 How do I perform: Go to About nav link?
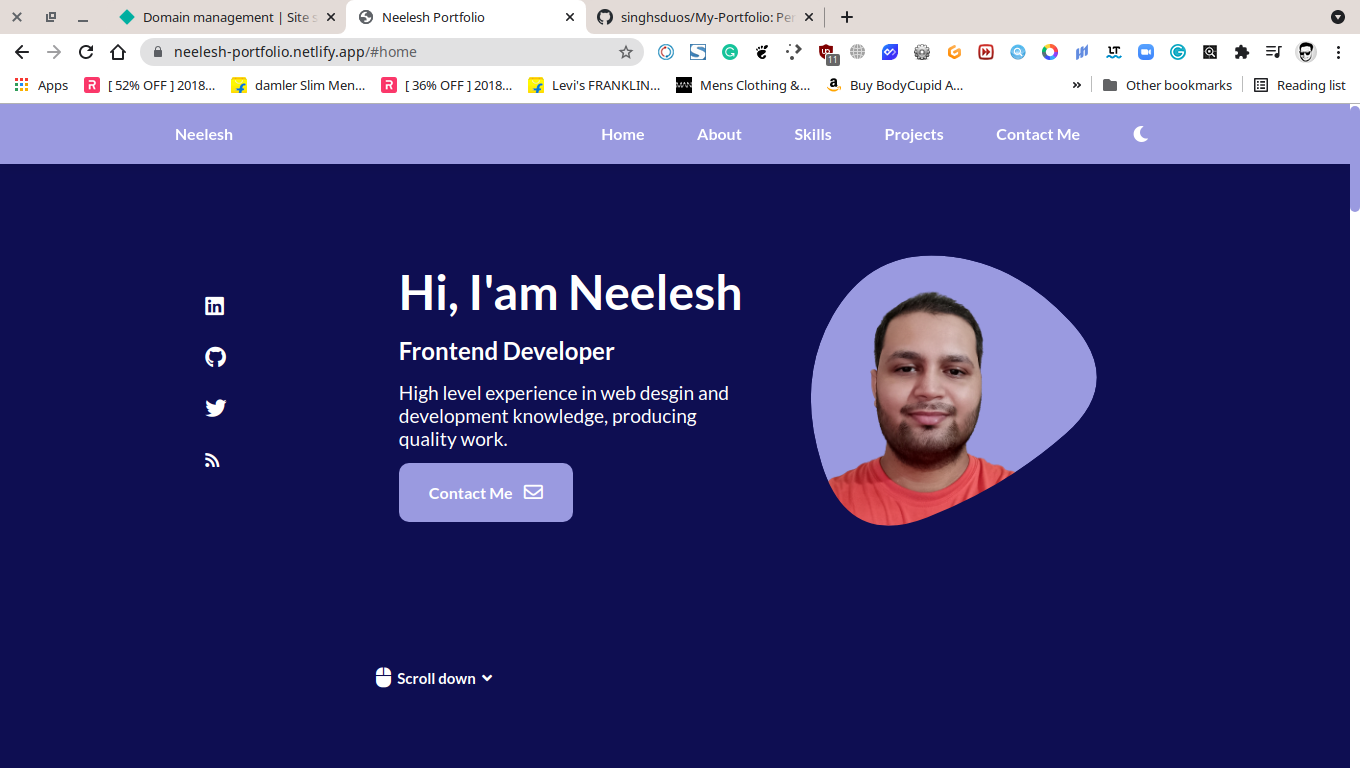pos(719,134)
